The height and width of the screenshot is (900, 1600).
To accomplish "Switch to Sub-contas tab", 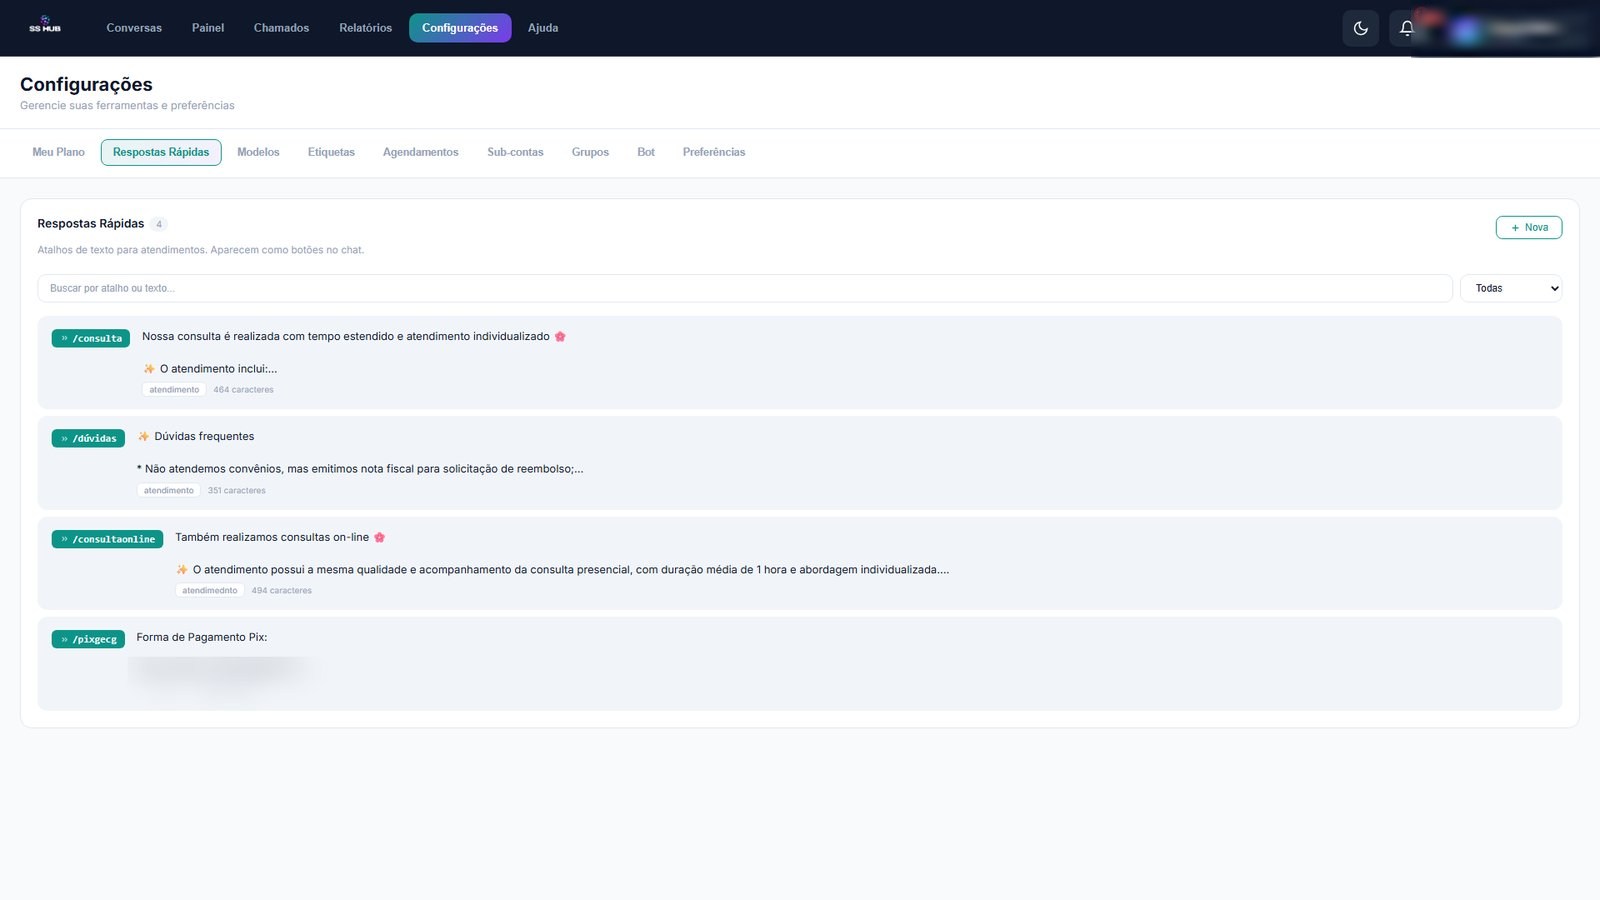I will (x=515, y=152).
